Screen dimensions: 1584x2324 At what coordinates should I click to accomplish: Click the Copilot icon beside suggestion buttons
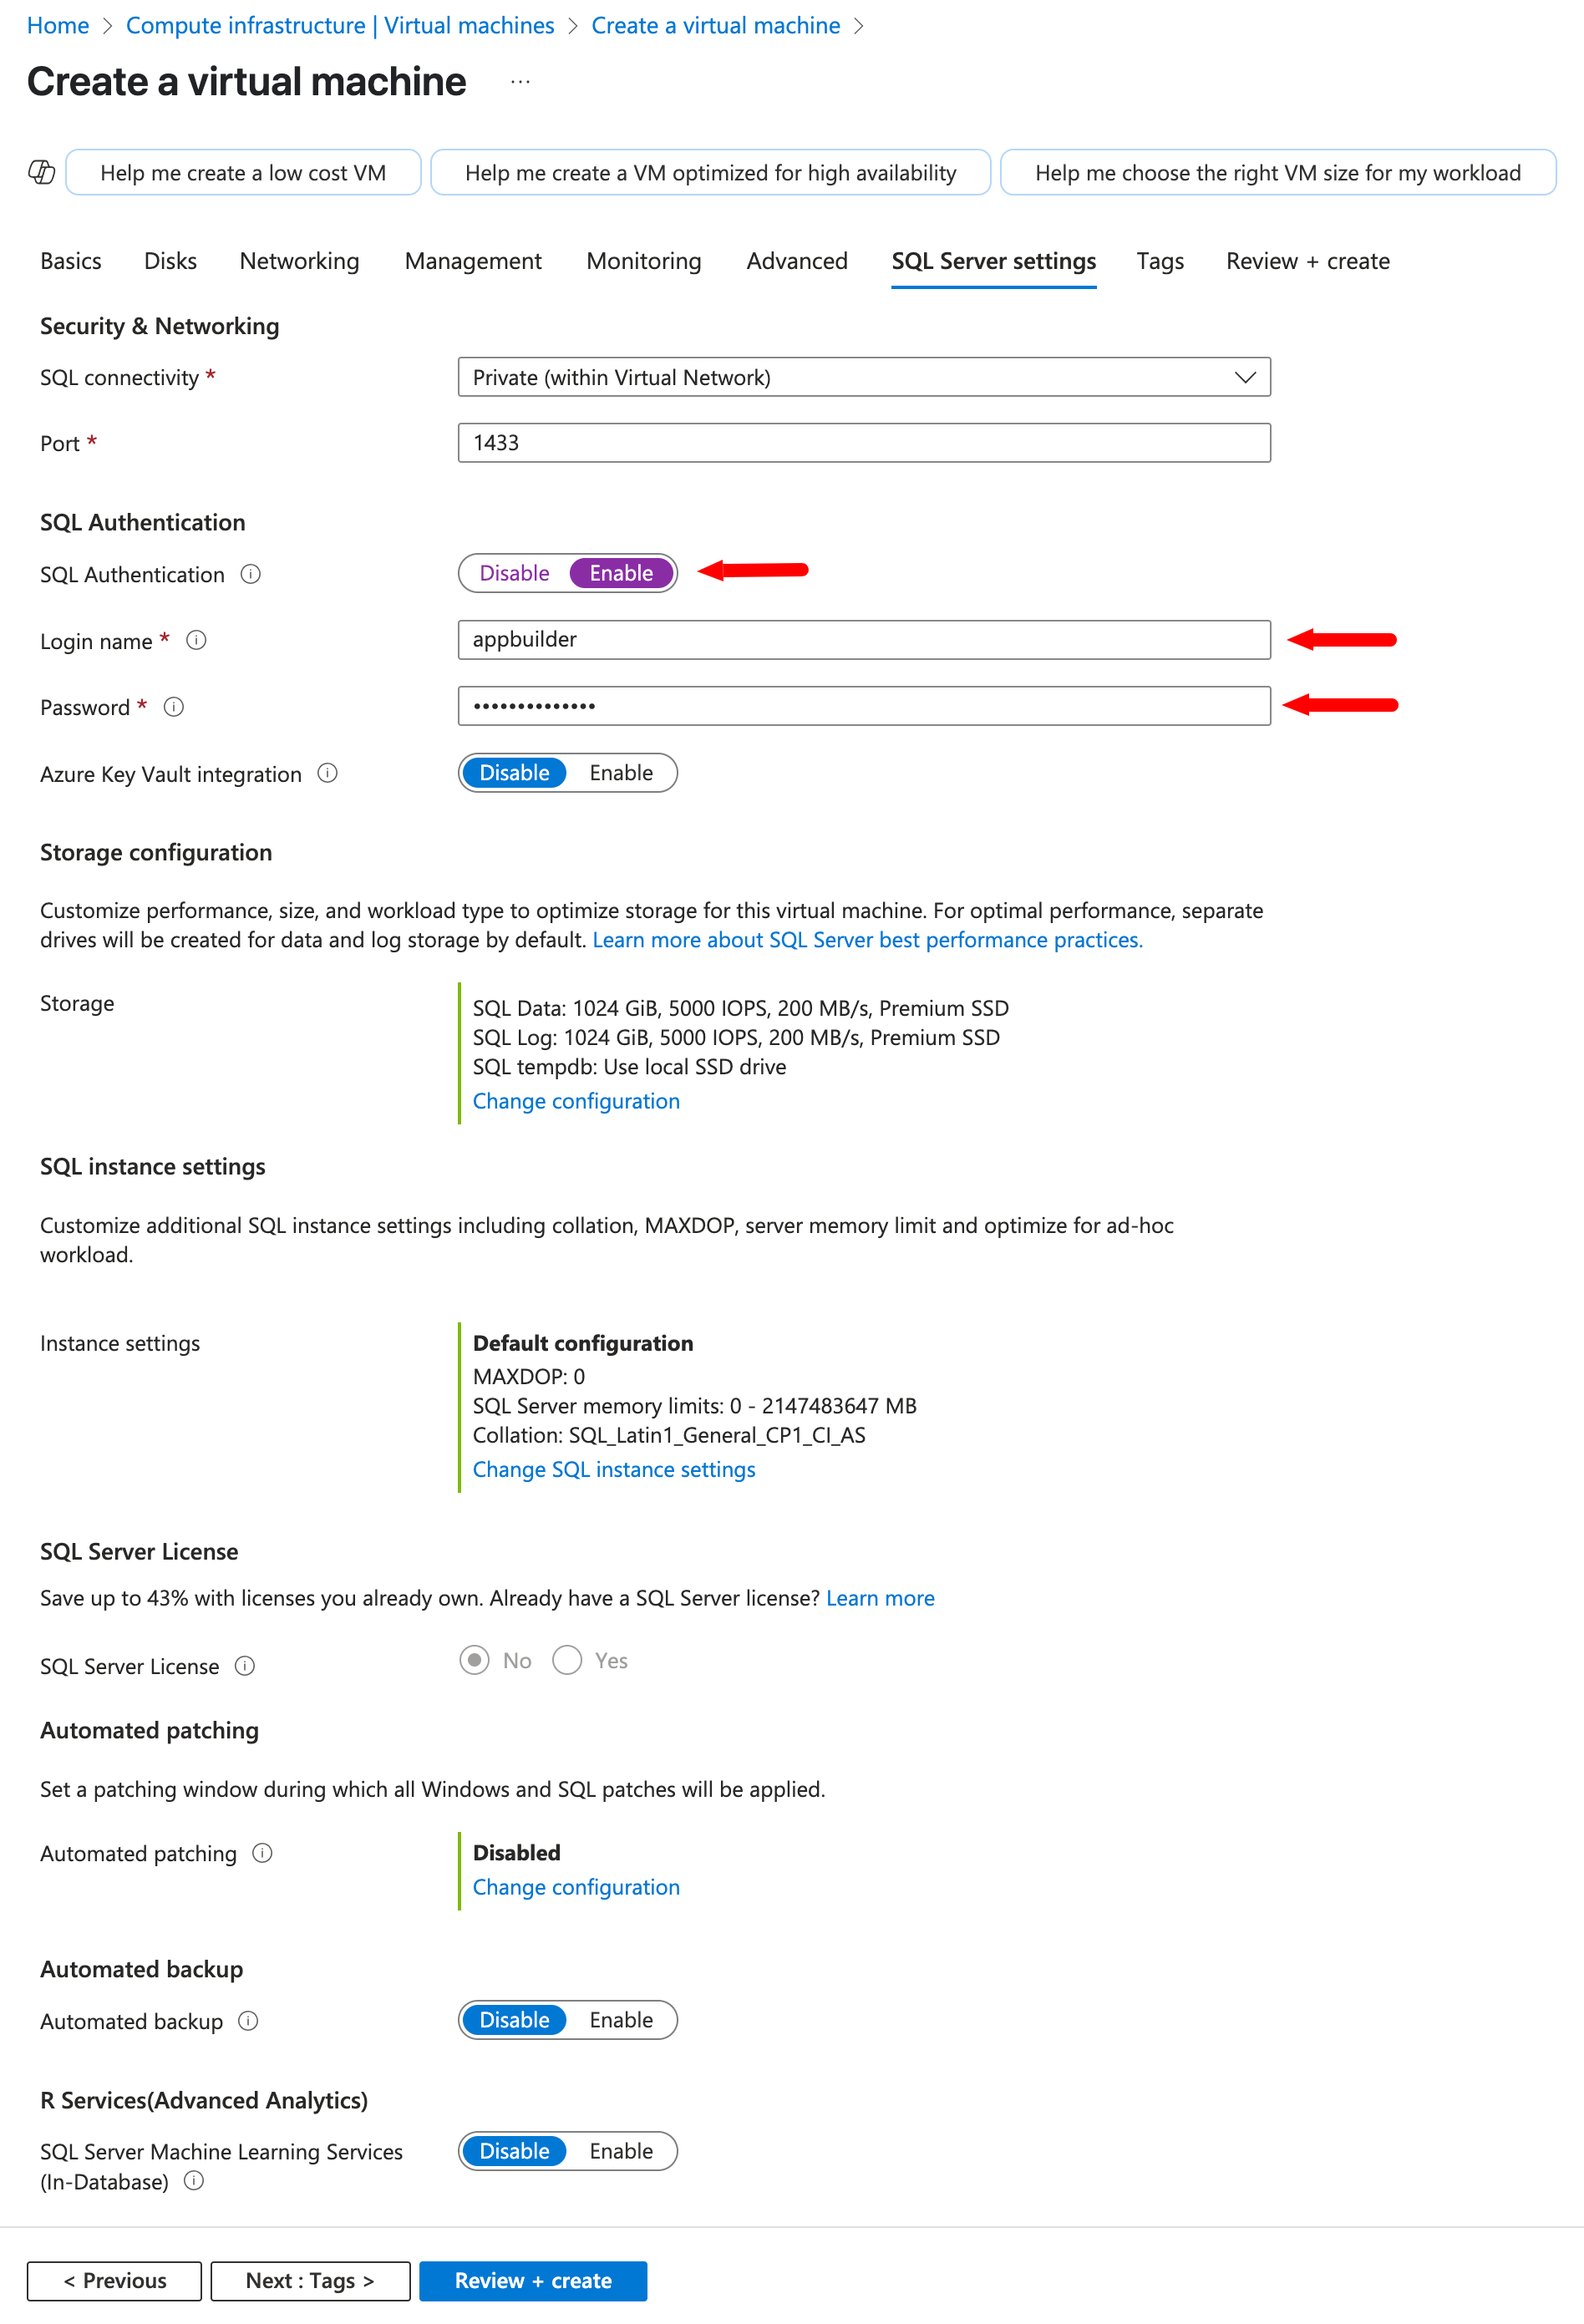pyautogui.click(x=41, y=172)
